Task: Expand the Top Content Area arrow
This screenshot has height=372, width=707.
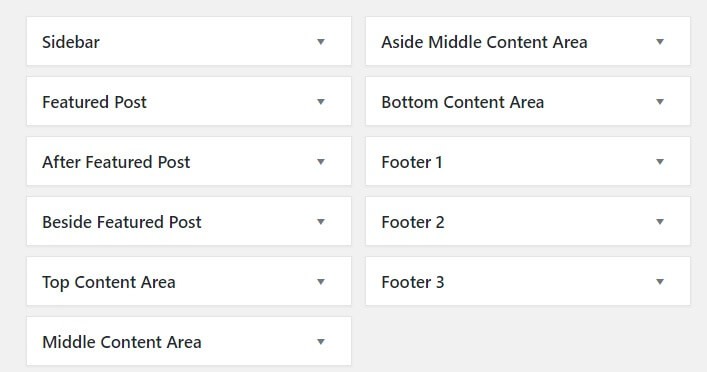Action: [x=321, y=282]
